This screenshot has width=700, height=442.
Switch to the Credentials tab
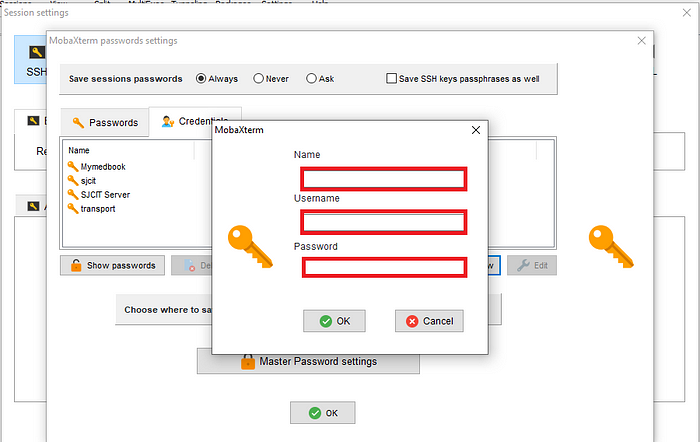point(195,121)
